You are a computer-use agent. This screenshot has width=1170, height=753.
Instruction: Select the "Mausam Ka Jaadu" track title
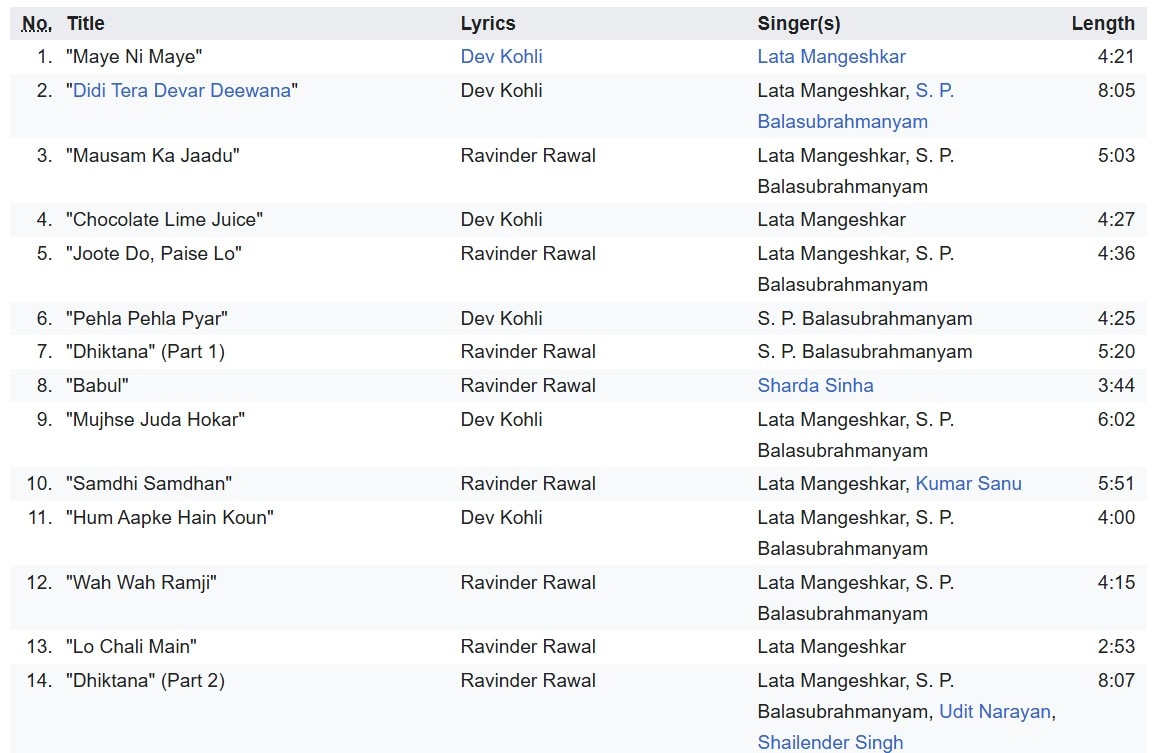pyautogui.click(x=153, y=156)
